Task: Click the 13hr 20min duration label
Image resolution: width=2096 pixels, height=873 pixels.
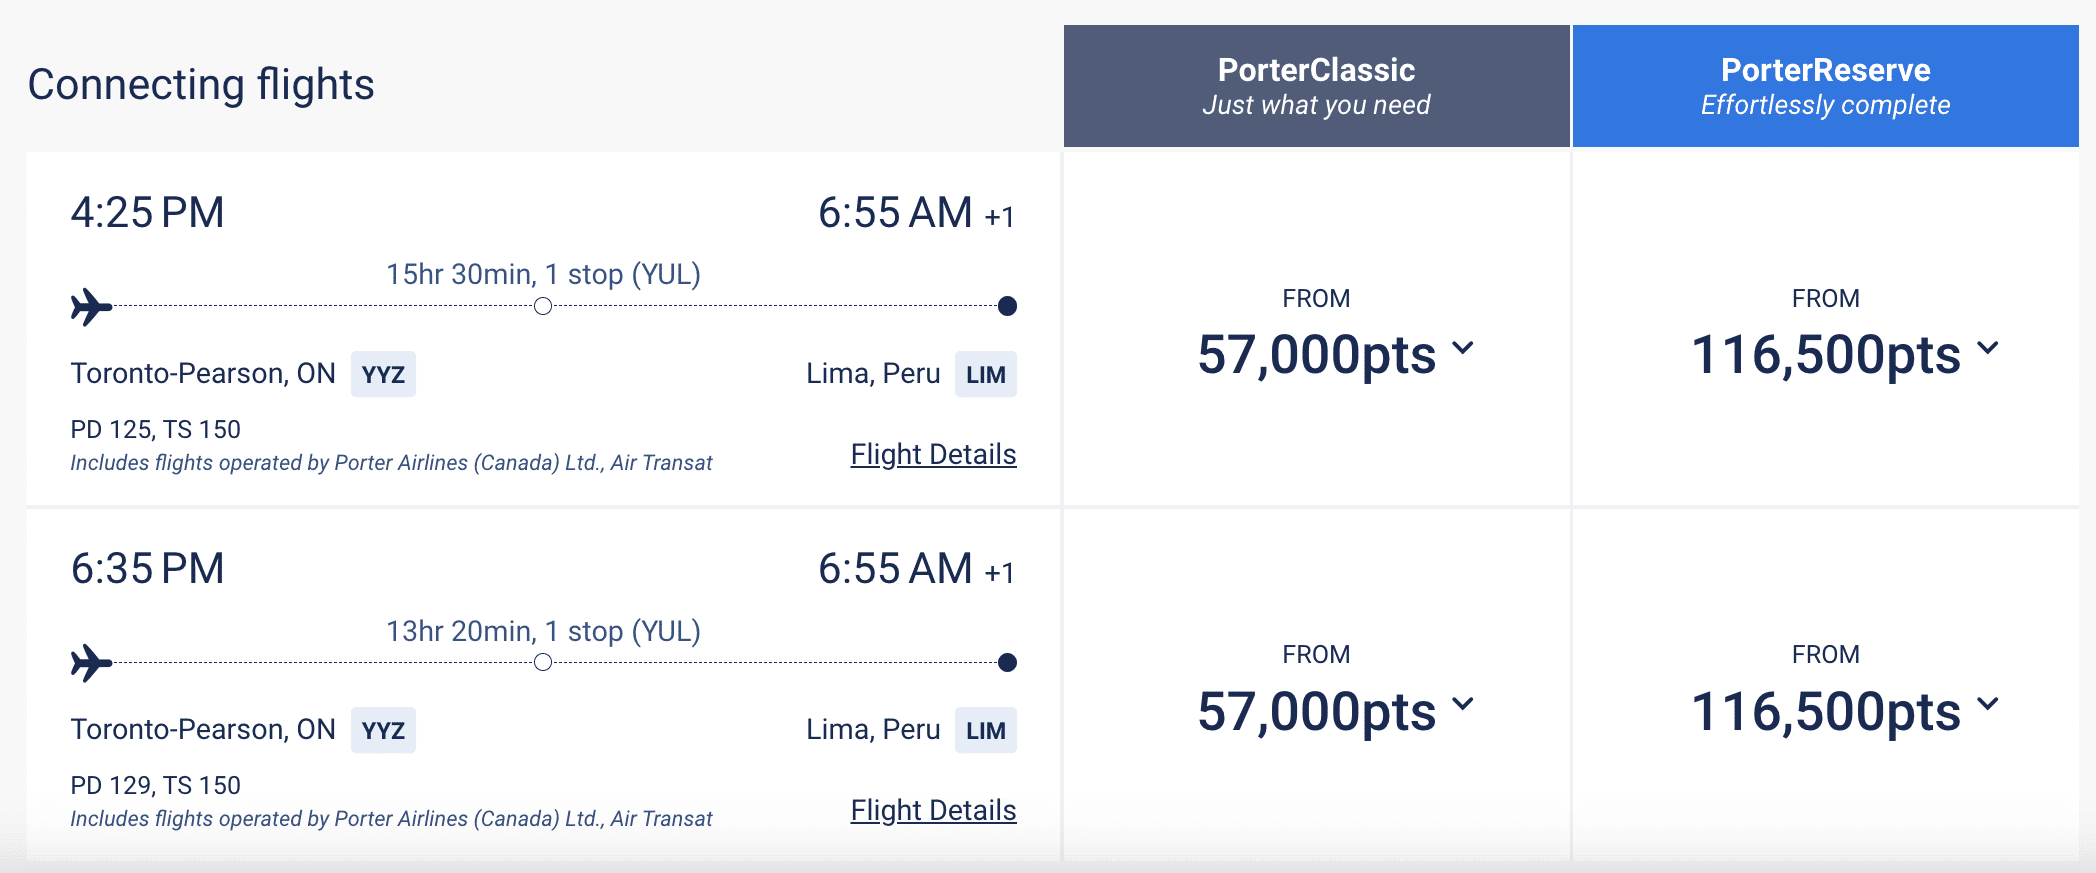Action: (543, 631)
